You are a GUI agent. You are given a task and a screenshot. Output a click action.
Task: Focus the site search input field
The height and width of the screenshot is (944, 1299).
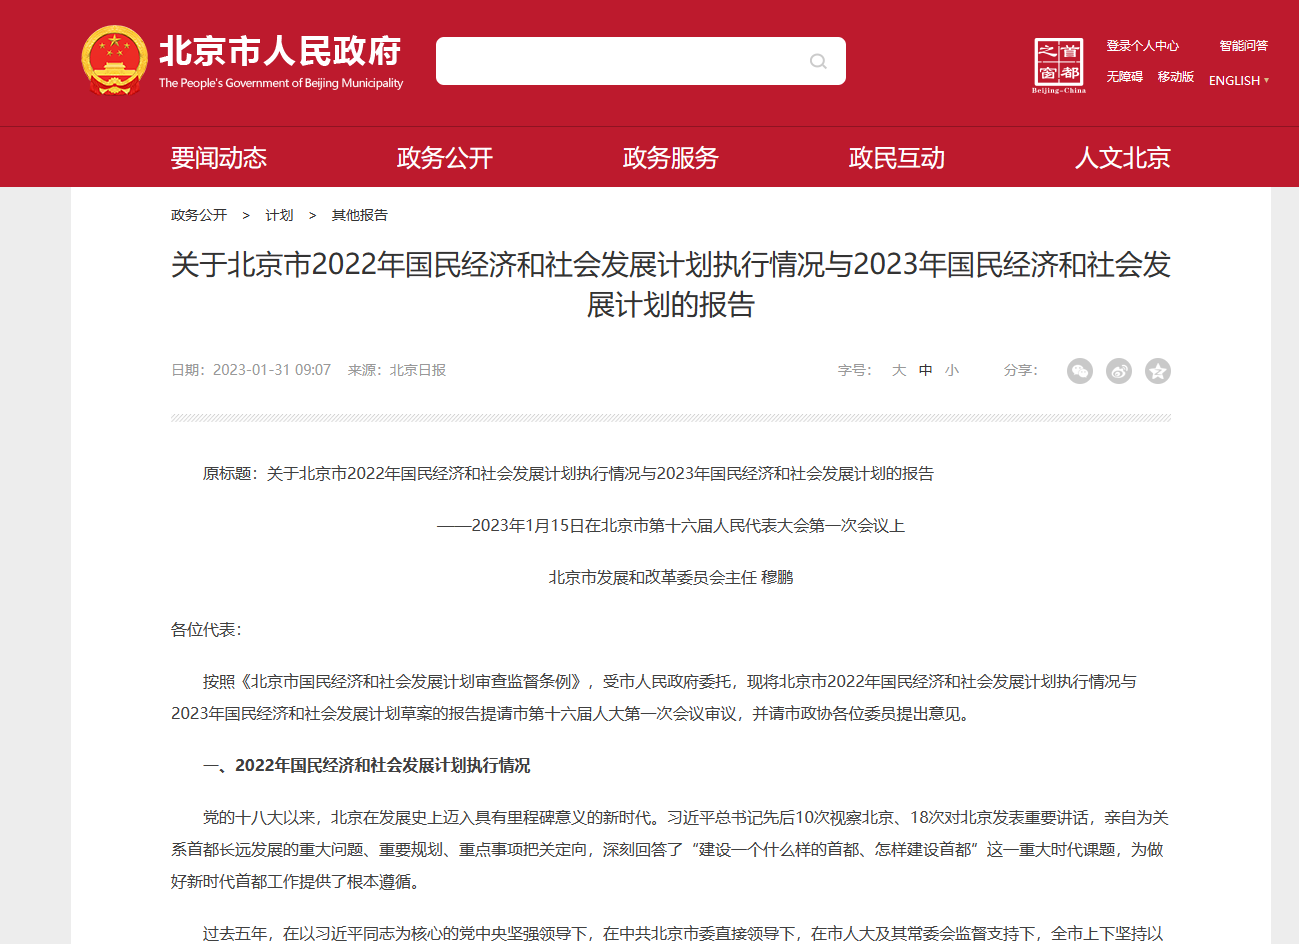pyautogui.click(x=620, y=62)
